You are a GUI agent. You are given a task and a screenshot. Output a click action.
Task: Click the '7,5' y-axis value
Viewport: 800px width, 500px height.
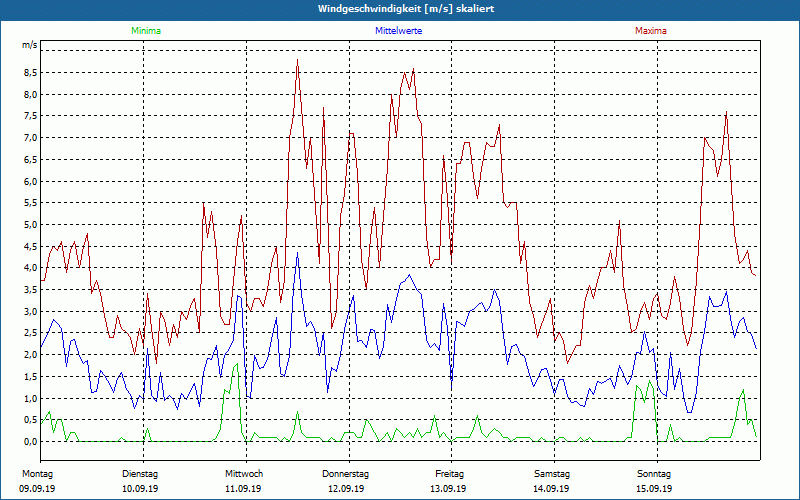(x=30, y=116)
